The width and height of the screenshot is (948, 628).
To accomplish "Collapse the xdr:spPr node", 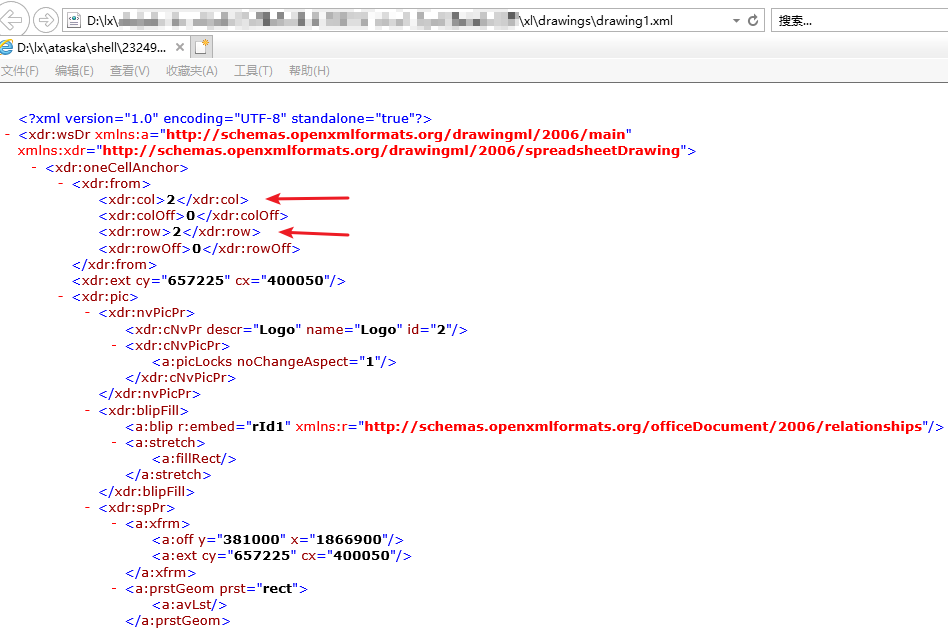I will (x=87, y=508).
